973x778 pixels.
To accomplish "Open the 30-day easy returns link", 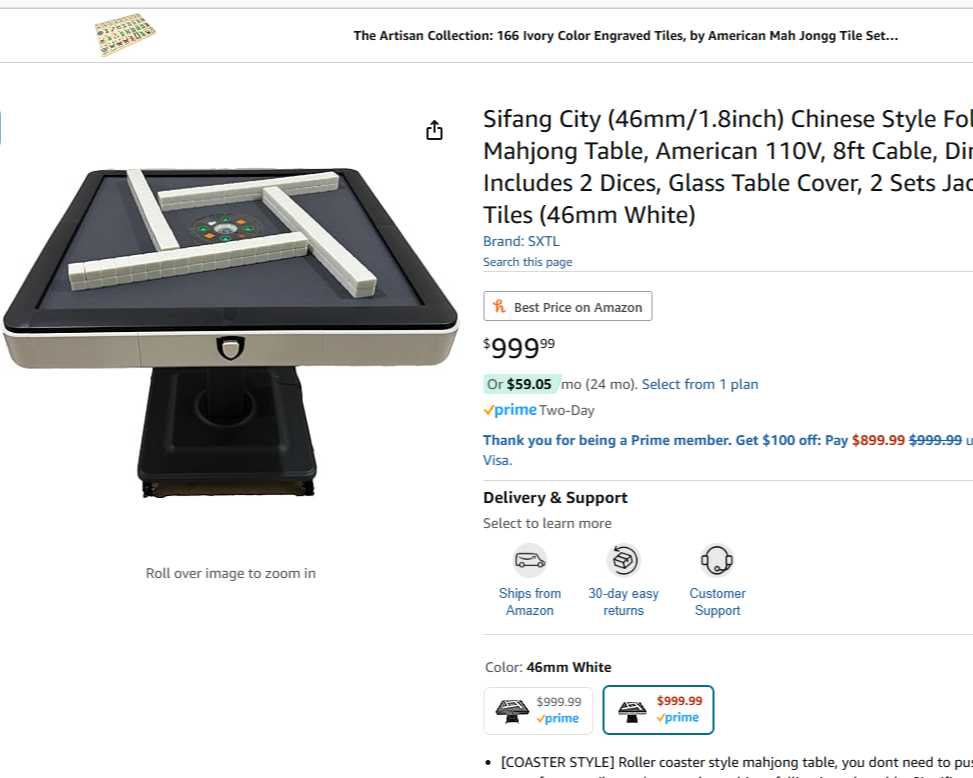I will pos(623,602).
